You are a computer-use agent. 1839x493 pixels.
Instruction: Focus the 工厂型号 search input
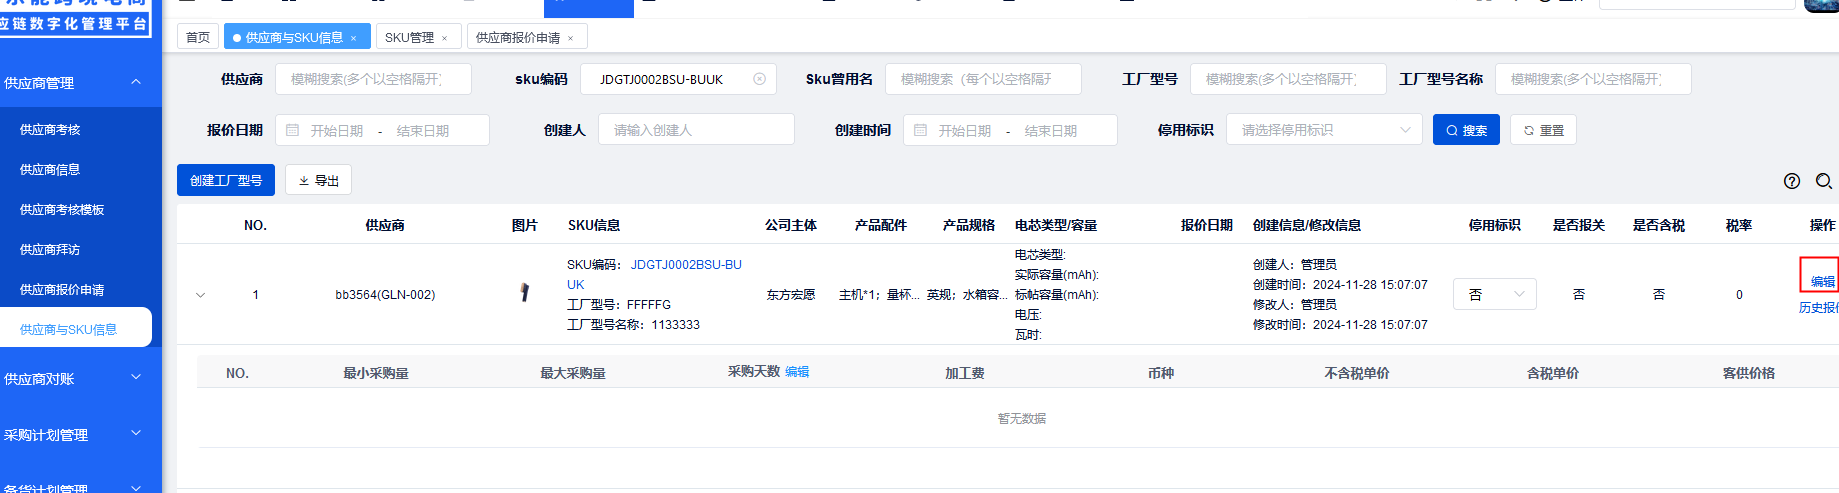point(1288,79)
